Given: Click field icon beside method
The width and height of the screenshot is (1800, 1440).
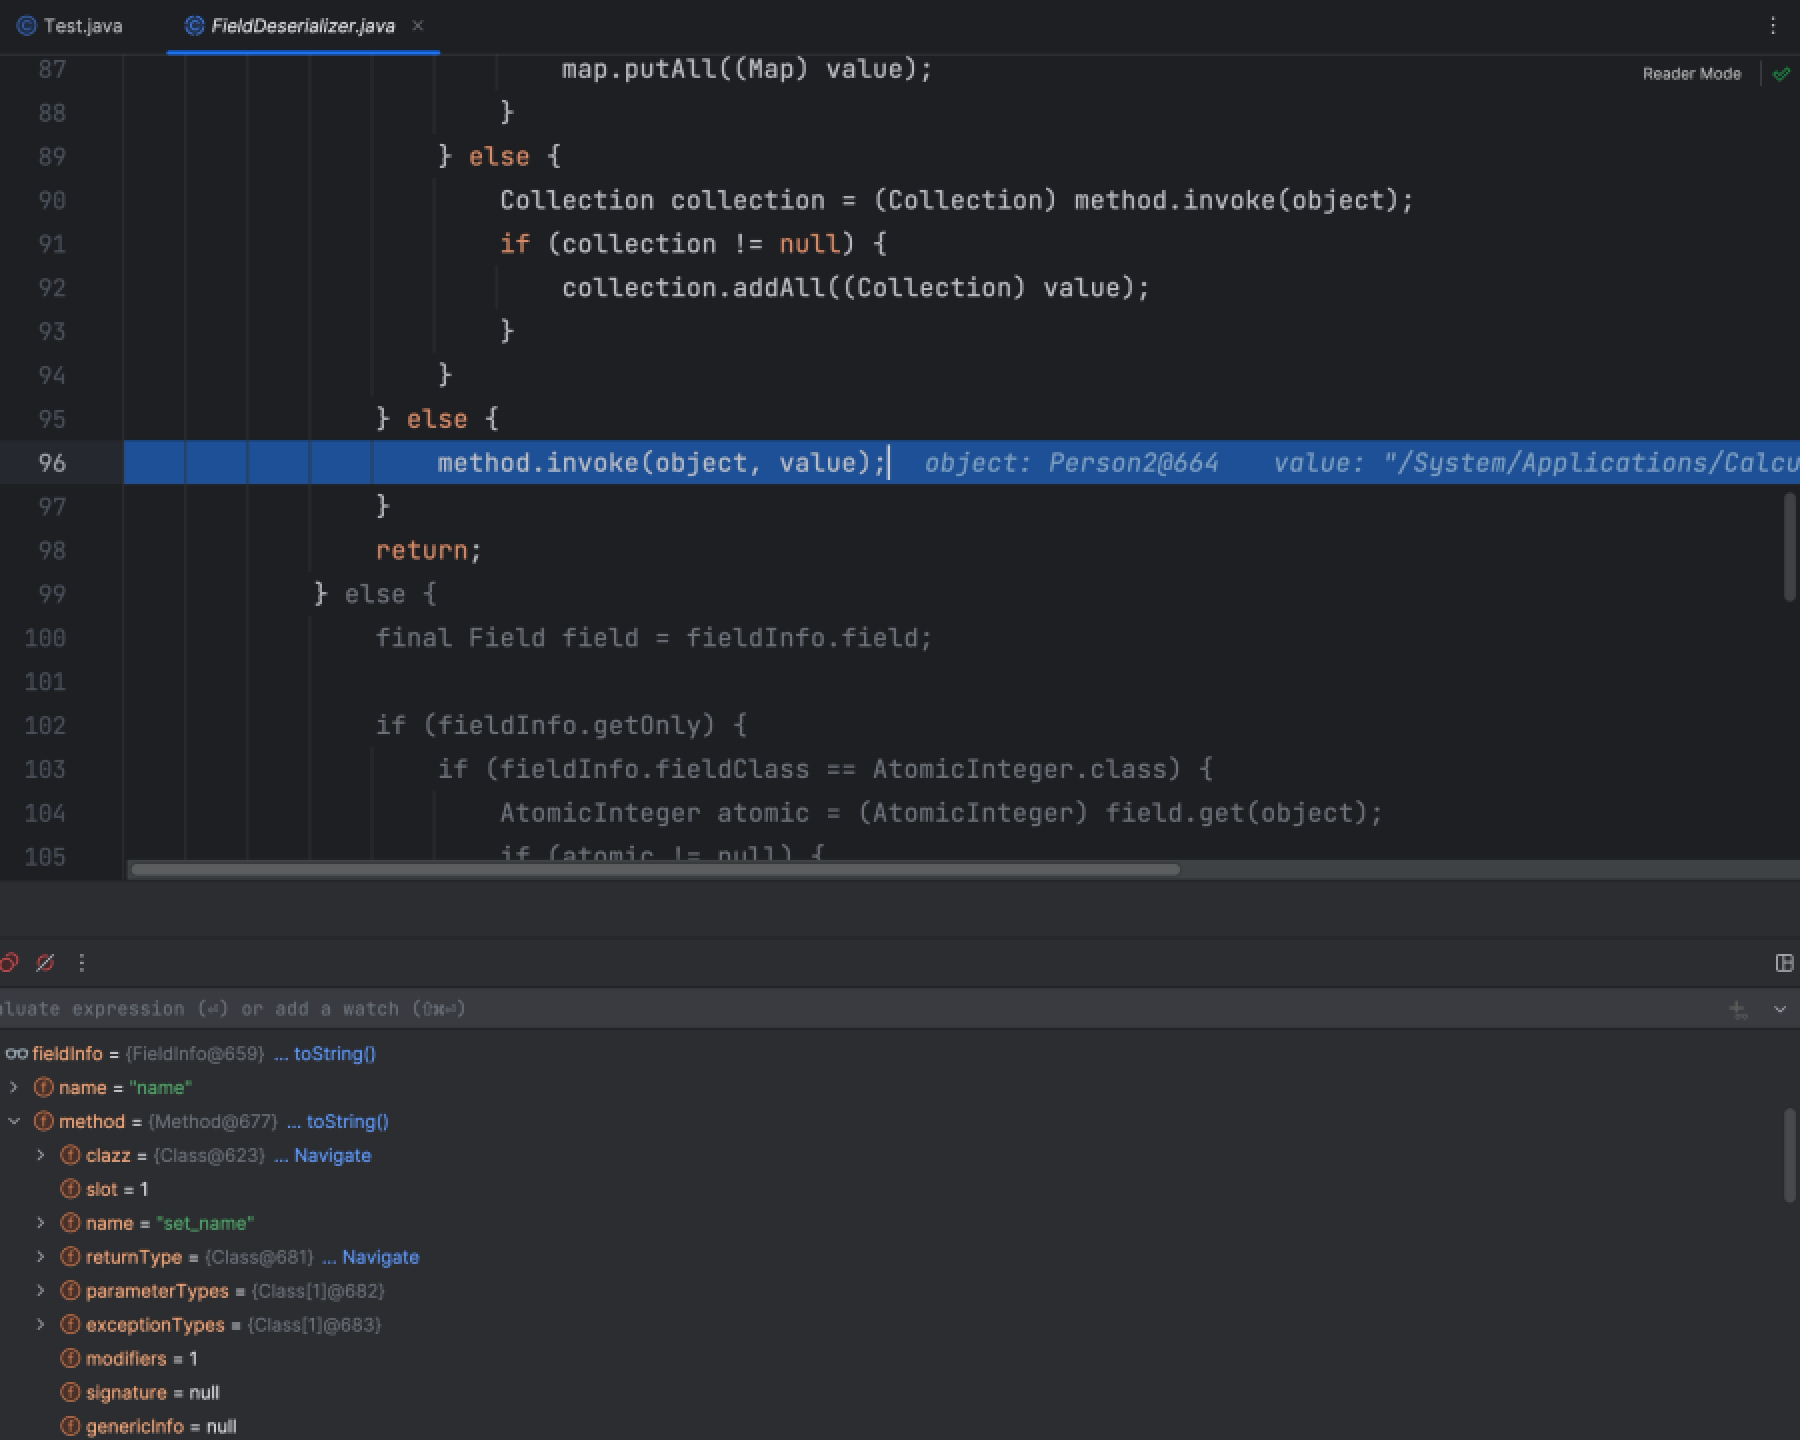Looking at the screenshot, I should click(43, 1122).
